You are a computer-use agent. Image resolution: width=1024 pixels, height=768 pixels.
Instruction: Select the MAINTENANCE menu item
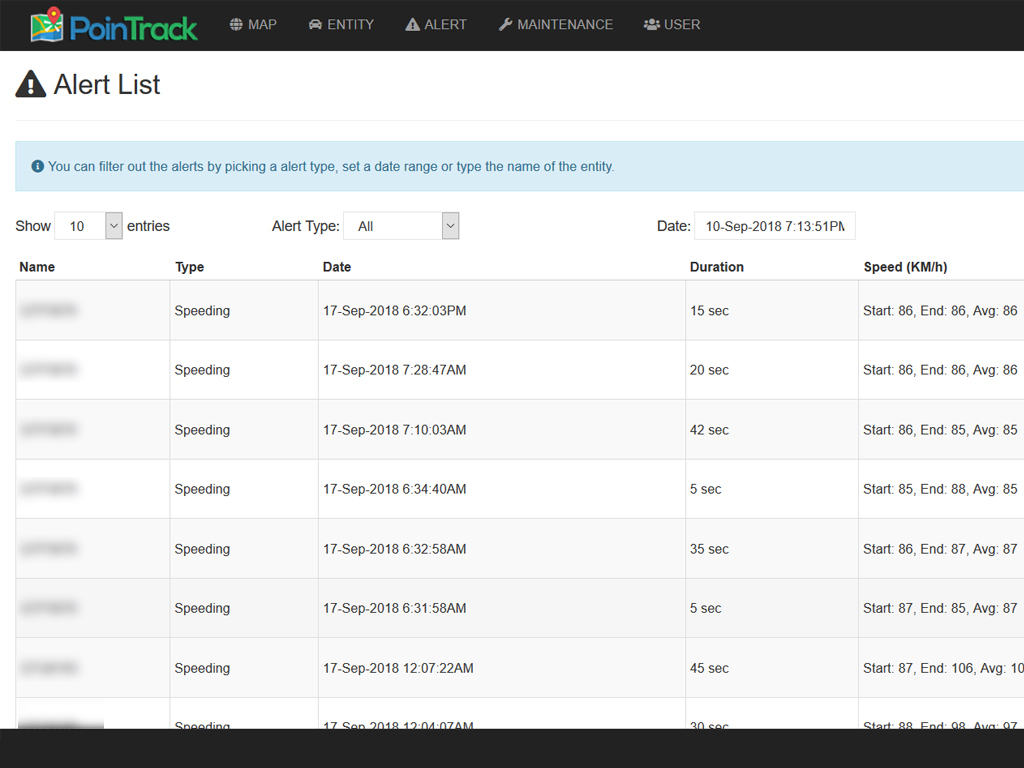pos(555,24)
